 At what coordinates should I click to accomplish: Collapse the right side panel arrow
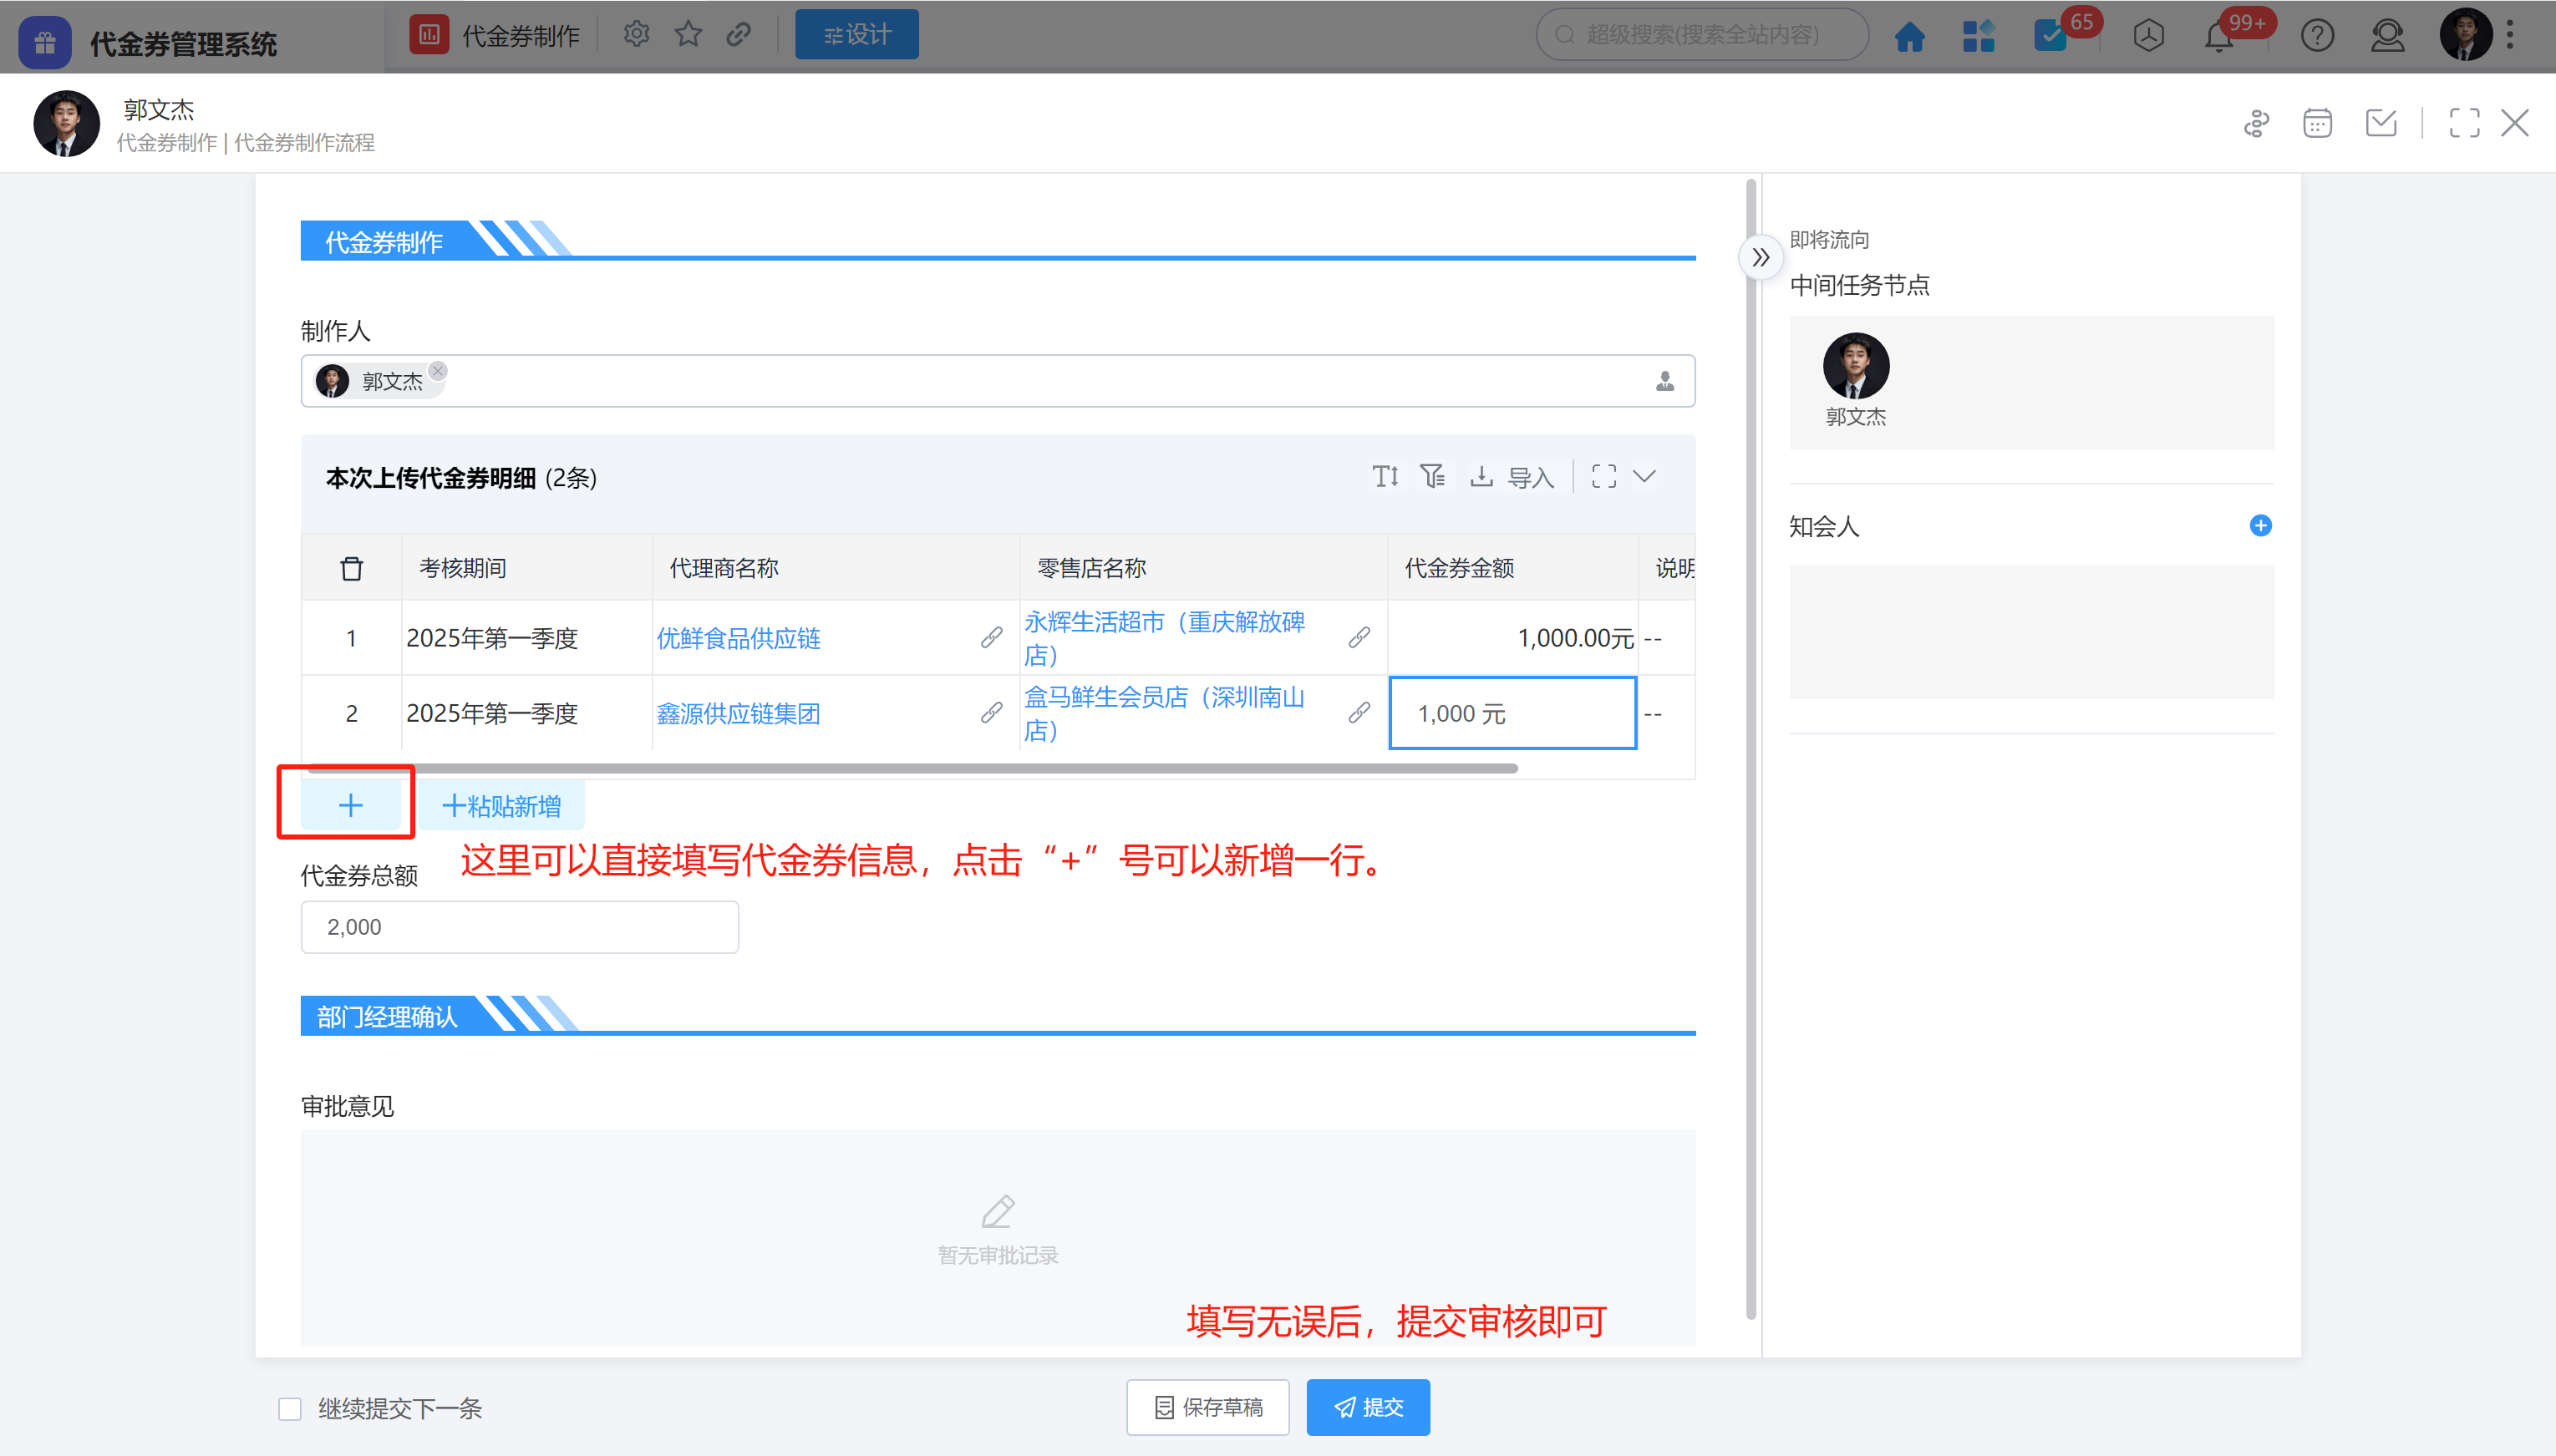(x=1760, y=258)
